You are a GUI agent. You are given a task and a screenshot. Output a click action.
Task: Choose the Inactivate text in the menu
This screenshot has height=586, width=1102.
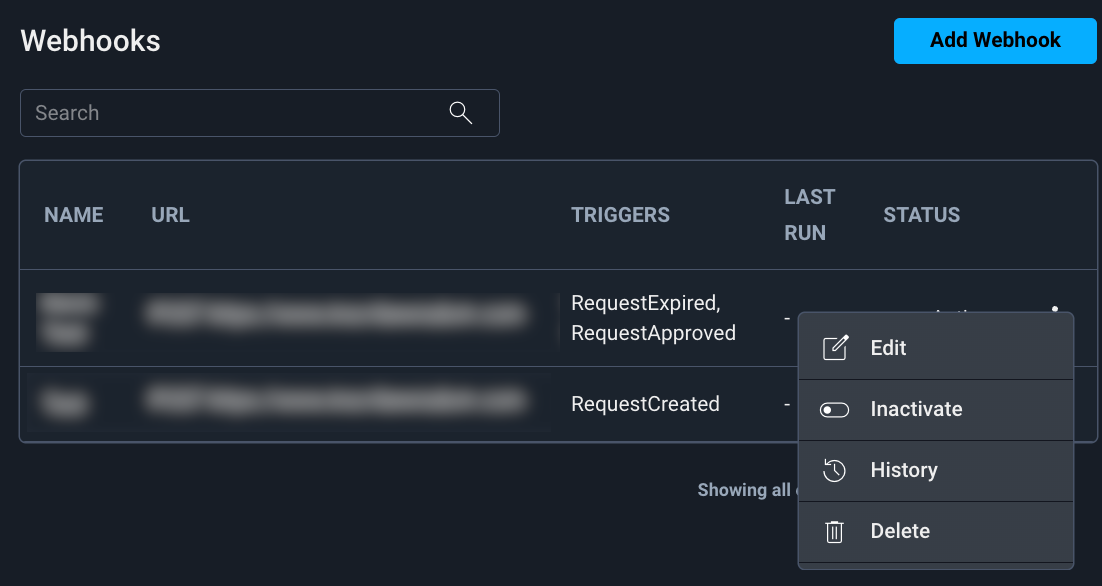tap(916, 409)
